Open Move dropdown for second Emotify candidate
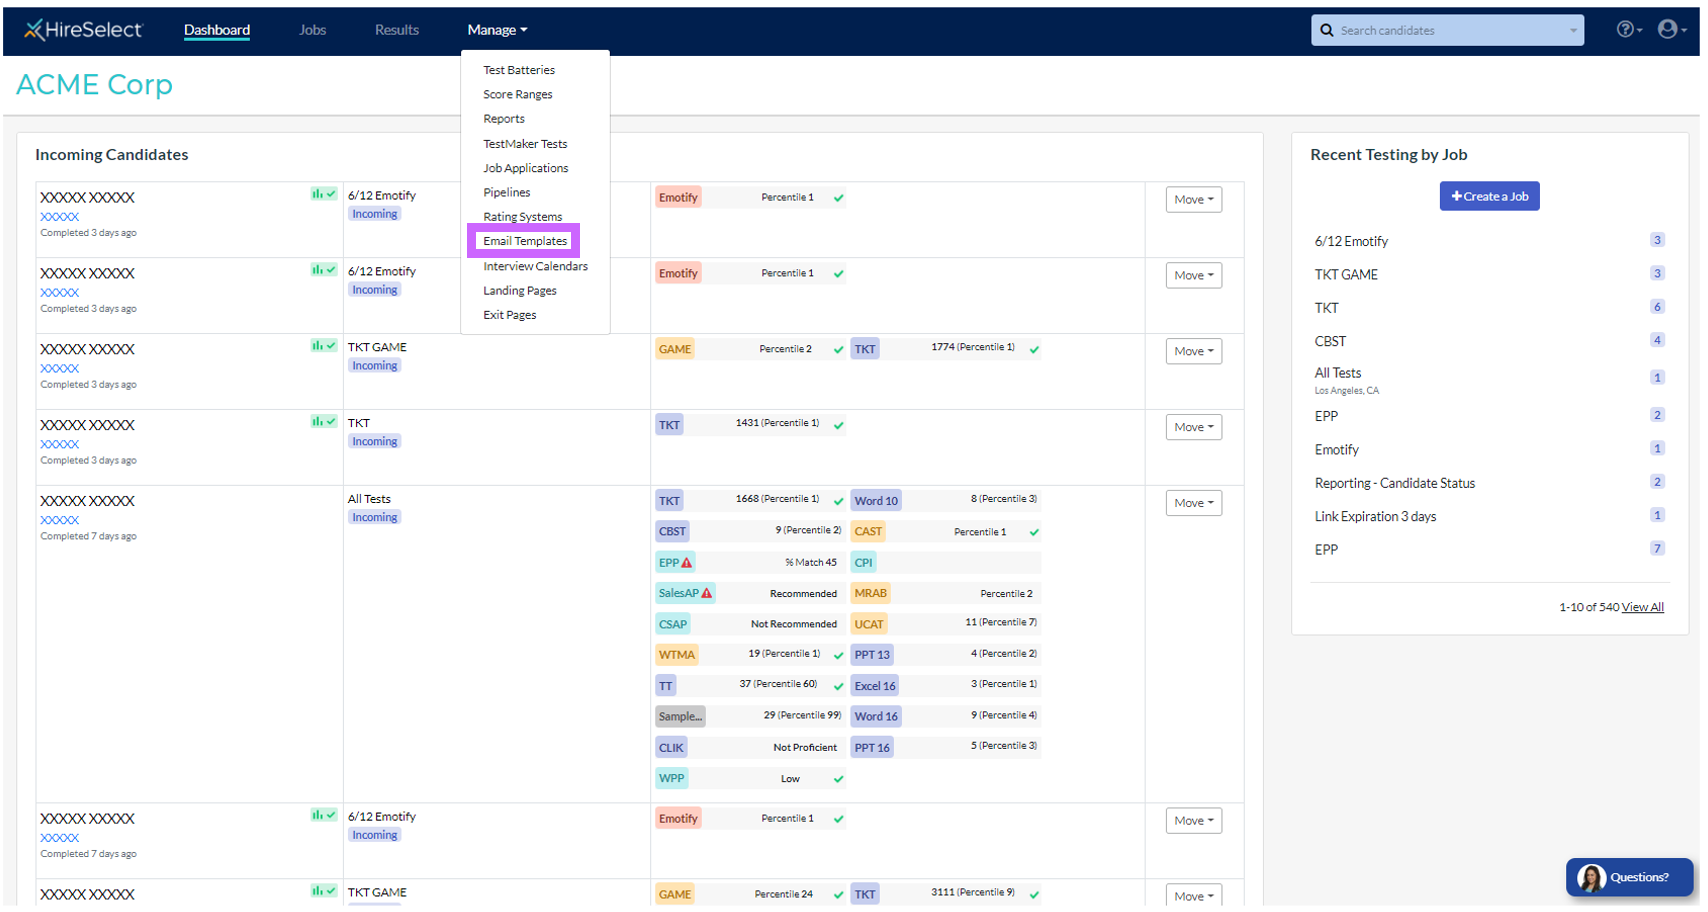 coord(1194,275)
